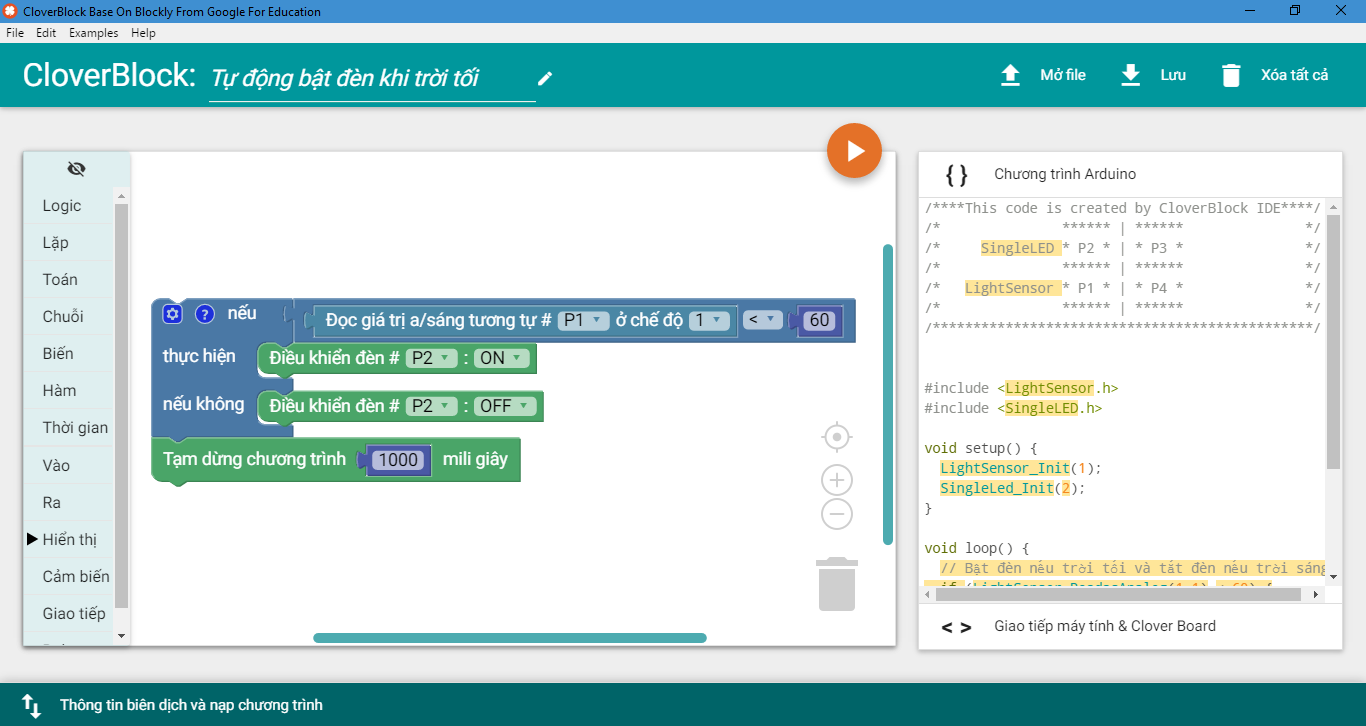Select the Ra toolbox category
This screenshot has height=726, width=1366.
pos(70,502)
